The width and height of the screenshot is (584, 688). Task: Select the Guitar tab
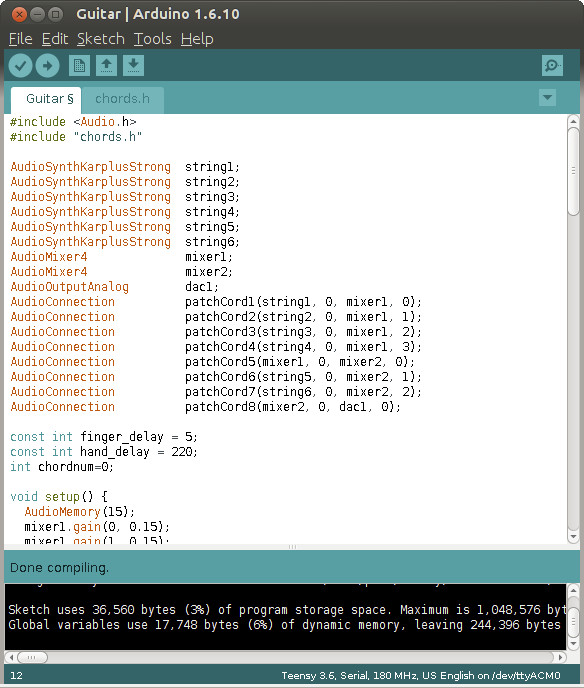46,99
